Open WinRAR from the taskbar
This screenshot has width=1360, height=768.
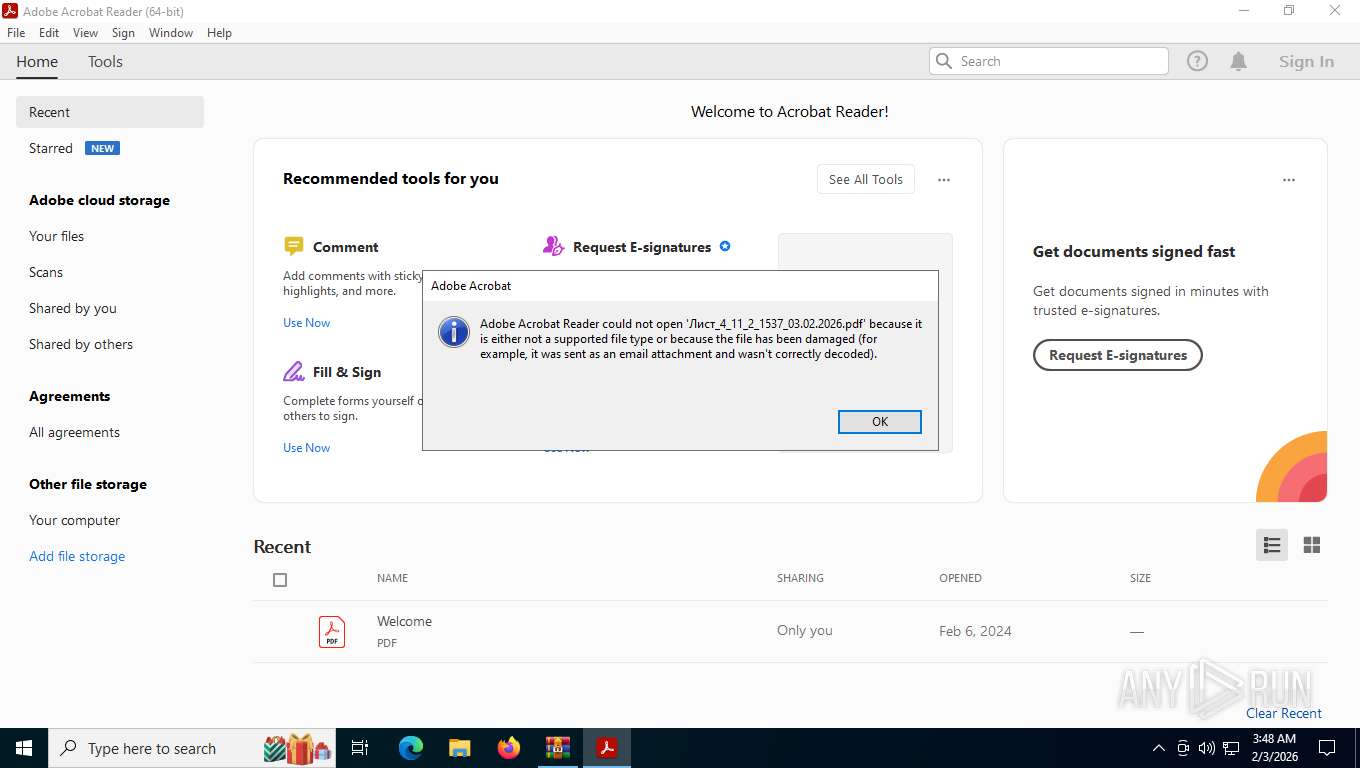tap(558, 748)
